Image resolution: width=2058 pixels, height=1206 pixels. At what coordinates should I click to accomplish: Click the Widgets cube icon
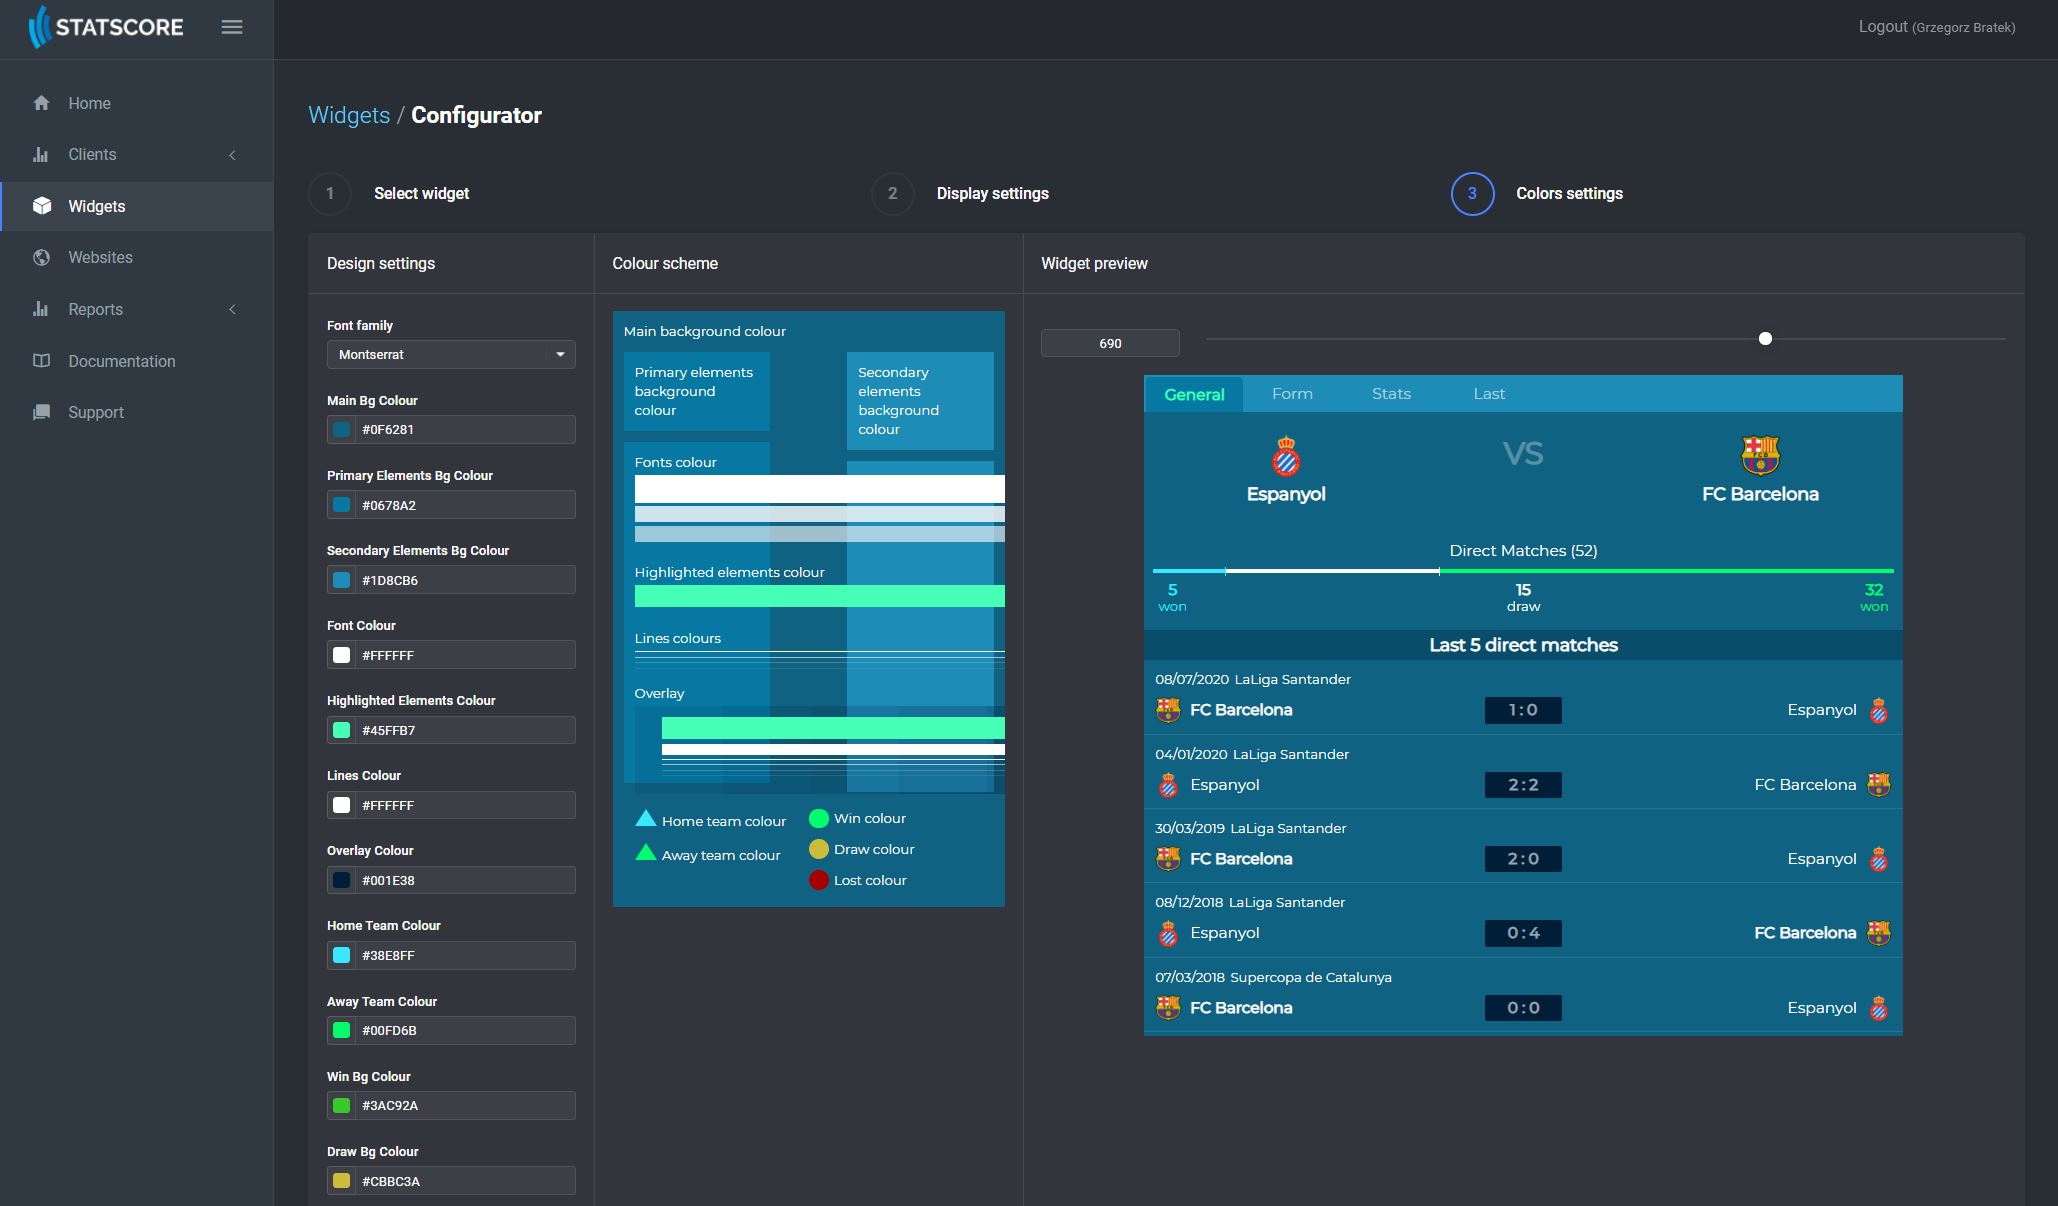coord(41,206)
